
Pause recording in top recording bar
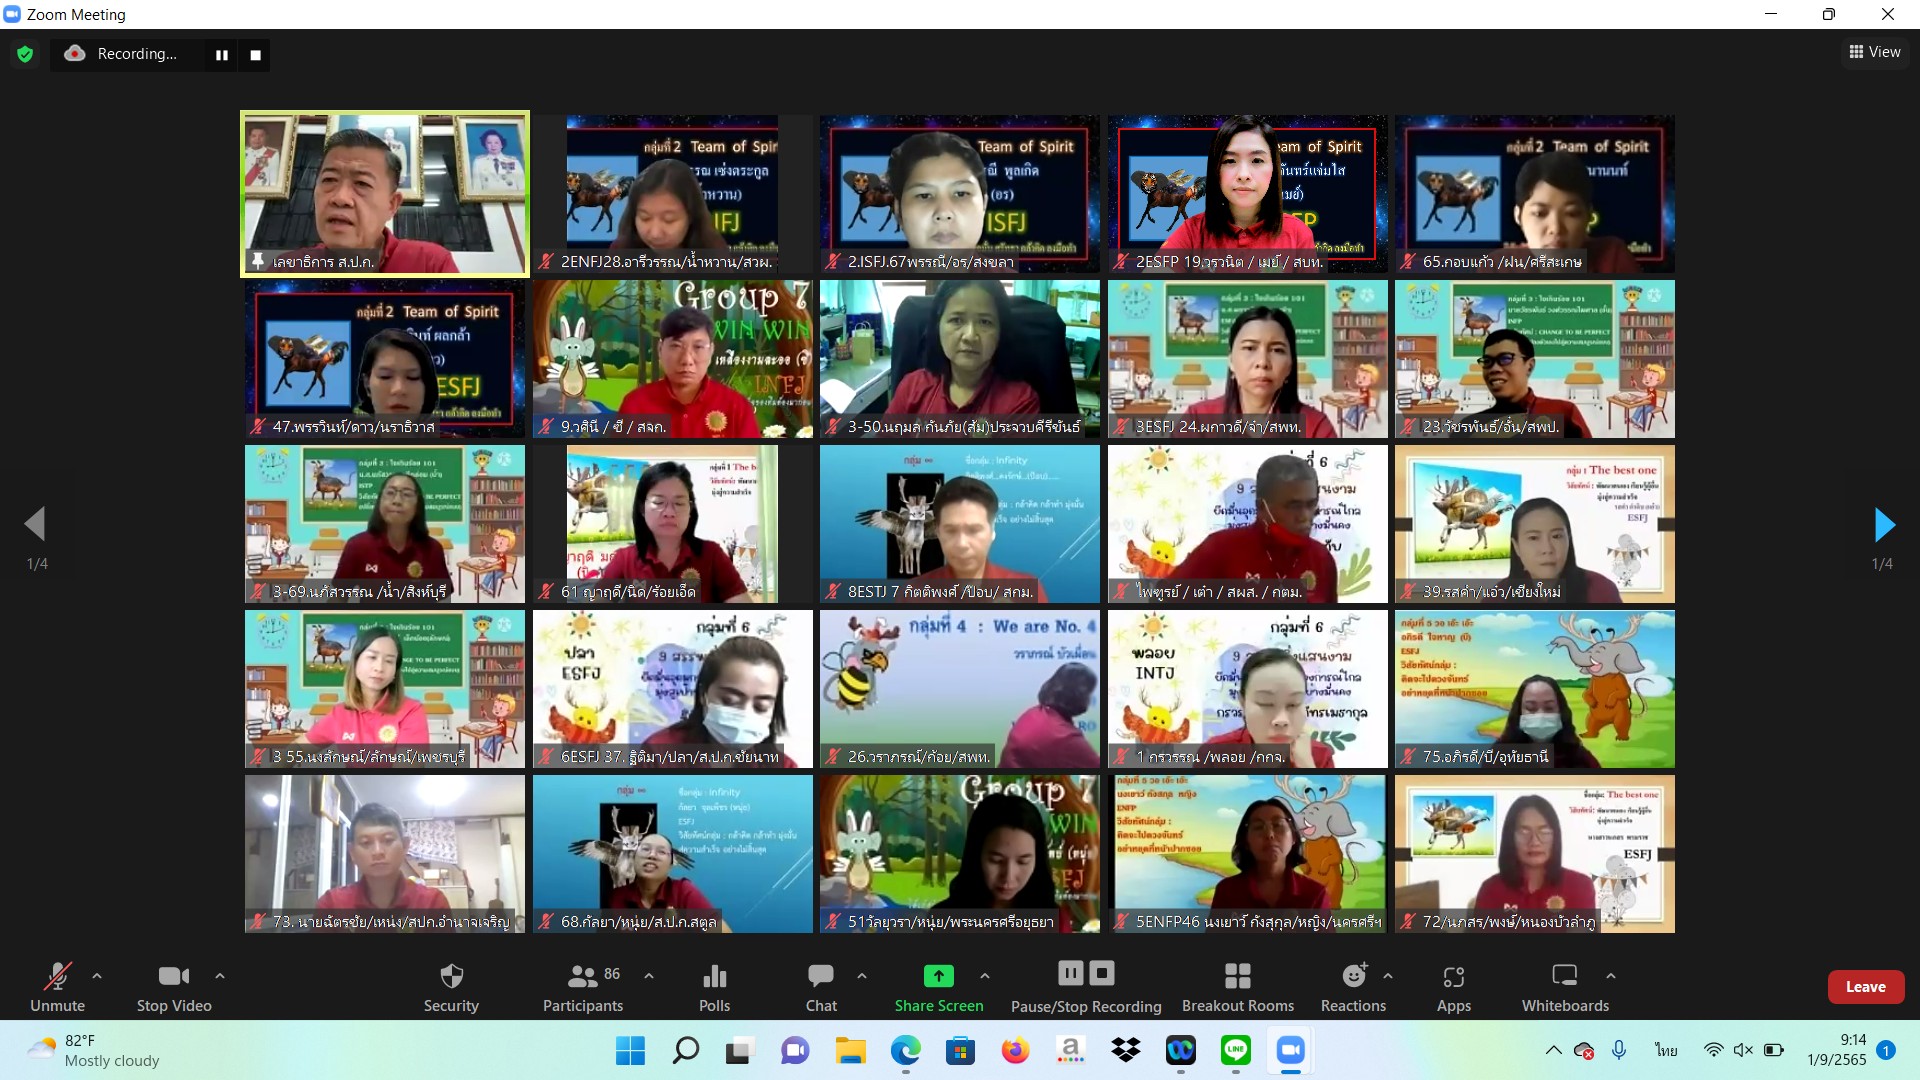[x=222, y=55]
